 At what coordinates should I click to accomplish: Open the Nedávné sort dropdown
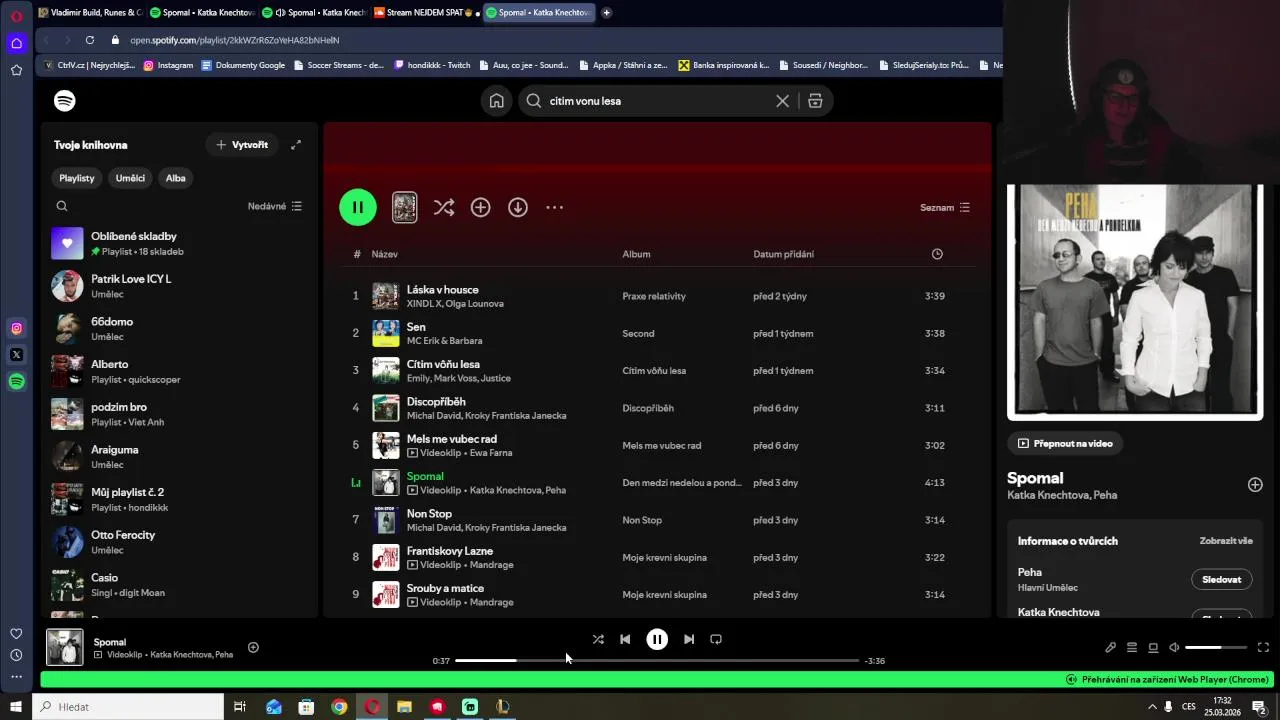click(x=275, y=206)
